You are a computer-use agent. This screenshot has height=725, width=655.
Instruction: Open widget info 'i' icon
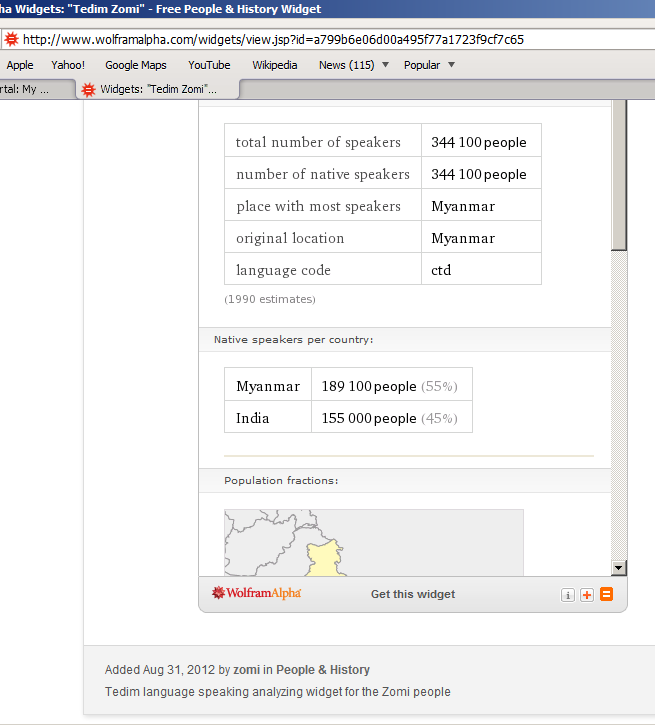pos(568,595)
